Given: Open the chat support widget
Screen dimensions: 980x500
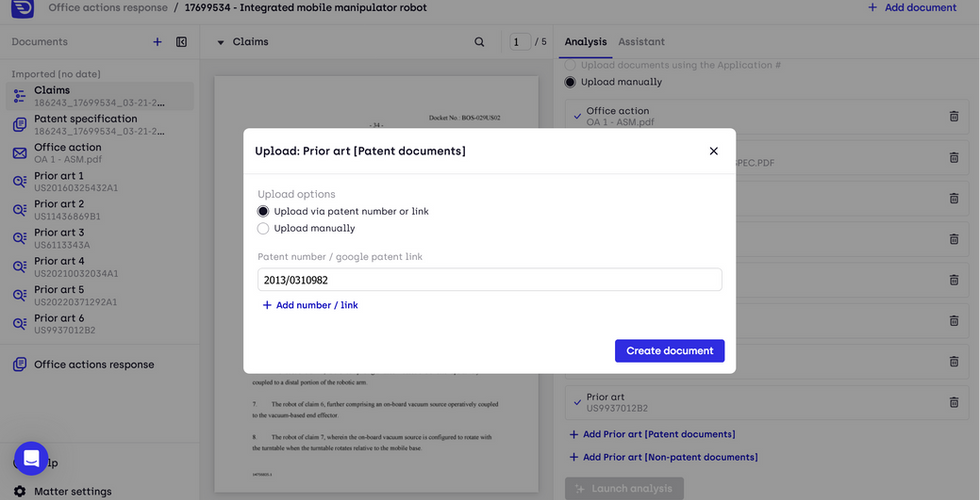Looking at the screenshot, I should point(31,458).
